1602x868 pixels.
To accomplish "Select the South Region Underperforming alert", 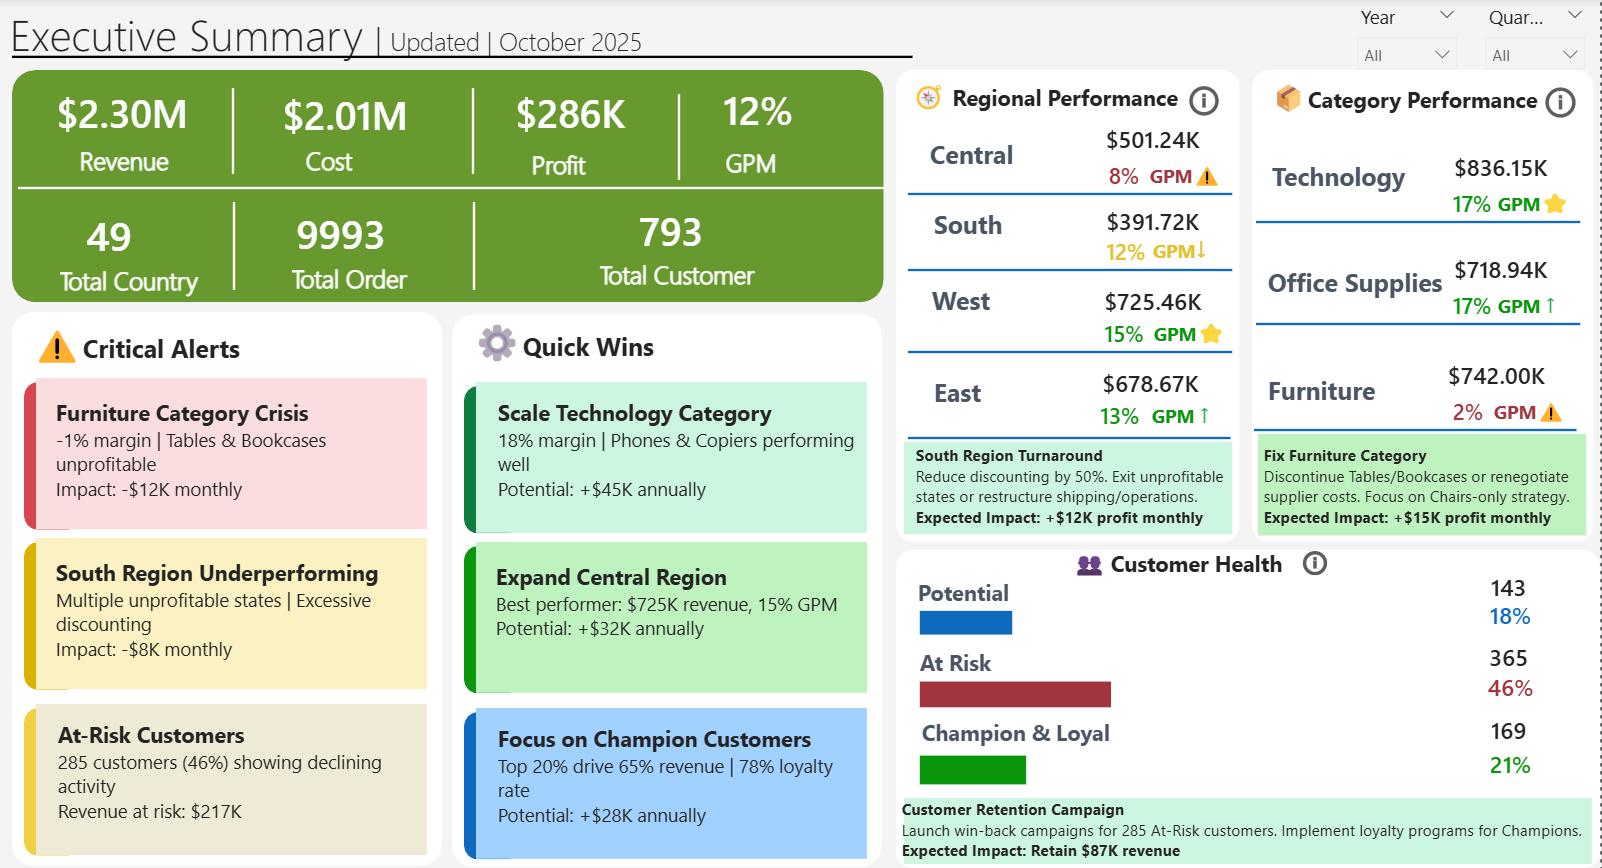I will [x=226, y=613].
